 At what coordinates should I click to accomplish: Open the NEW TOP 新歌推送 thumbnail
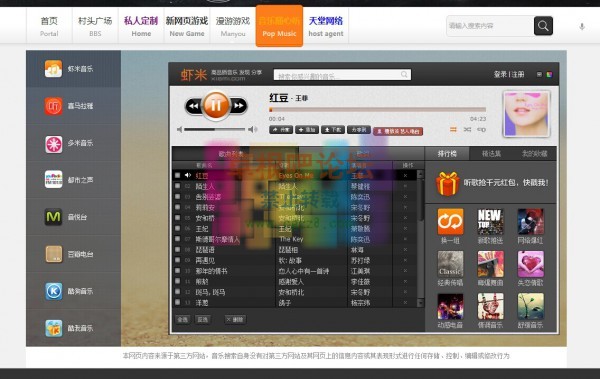coord(490,221)
